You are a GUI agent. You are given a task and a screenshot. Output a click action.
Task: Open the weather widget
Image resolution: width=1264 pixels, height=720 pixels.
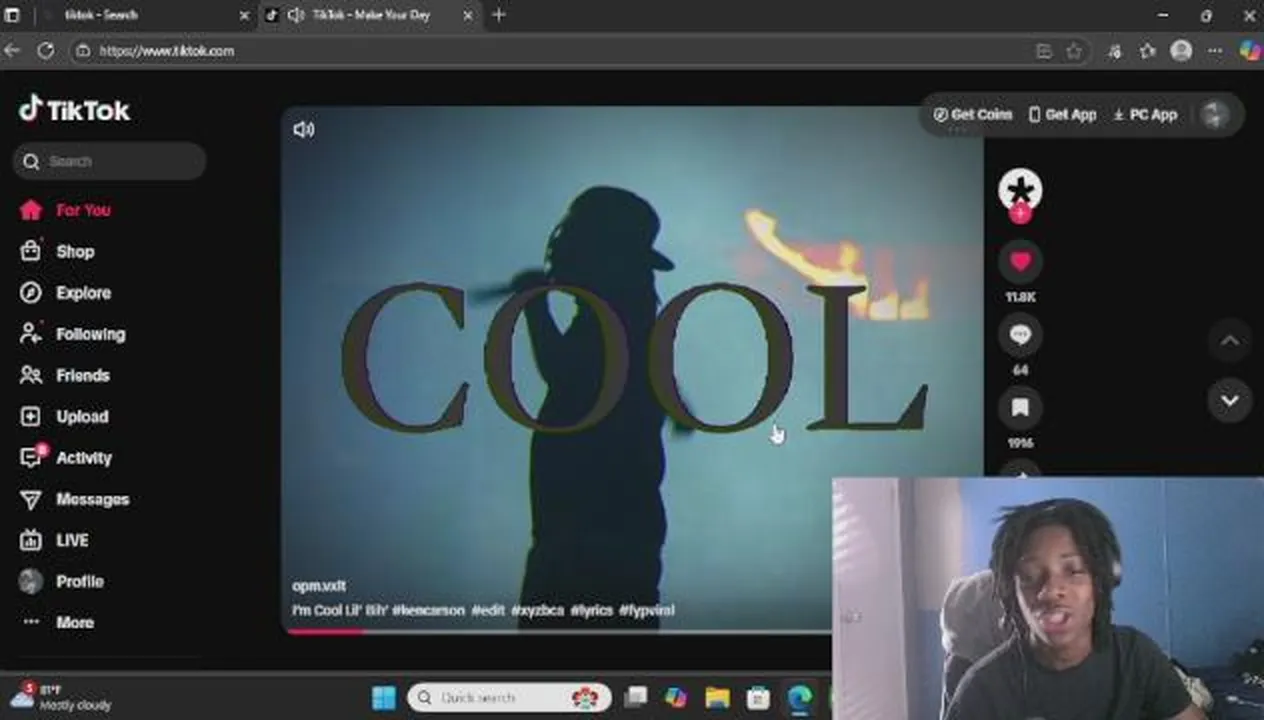click(x=62, y=697)
